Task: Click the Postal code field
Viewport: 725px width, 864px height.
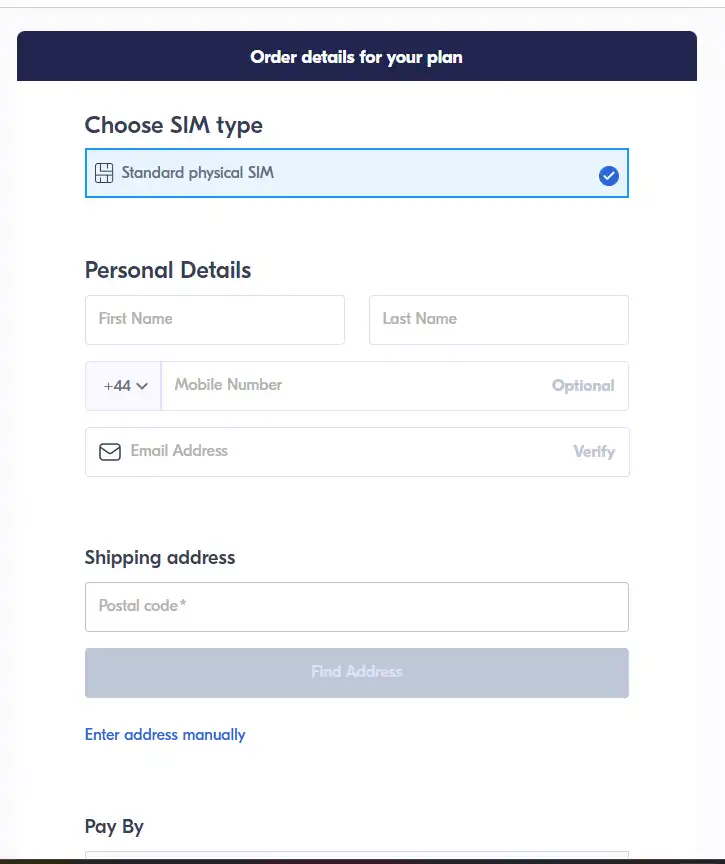Action: click(x=357, y=607)
